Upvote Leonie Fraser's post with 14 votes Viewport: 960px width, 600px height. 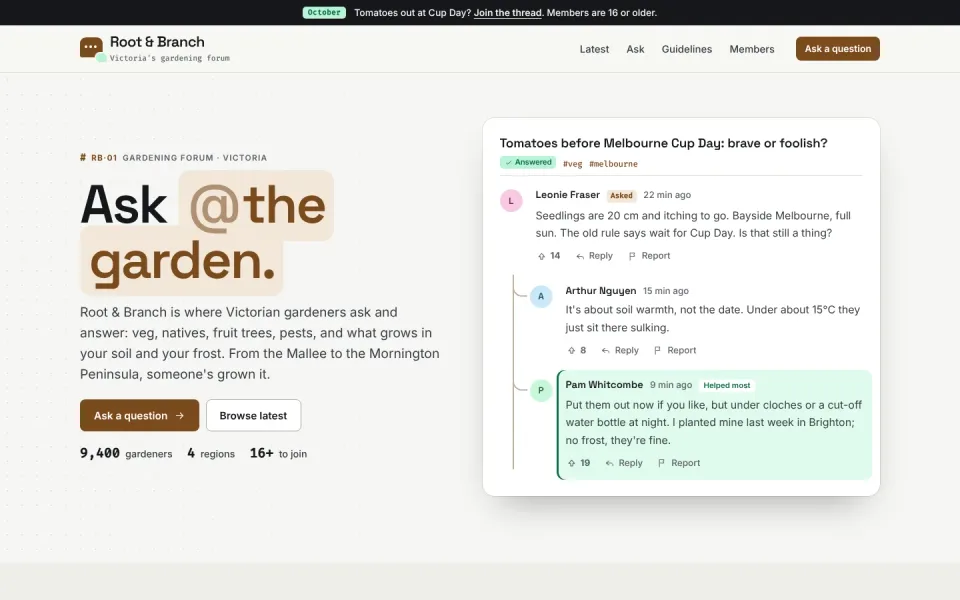[x=549, y=256]
